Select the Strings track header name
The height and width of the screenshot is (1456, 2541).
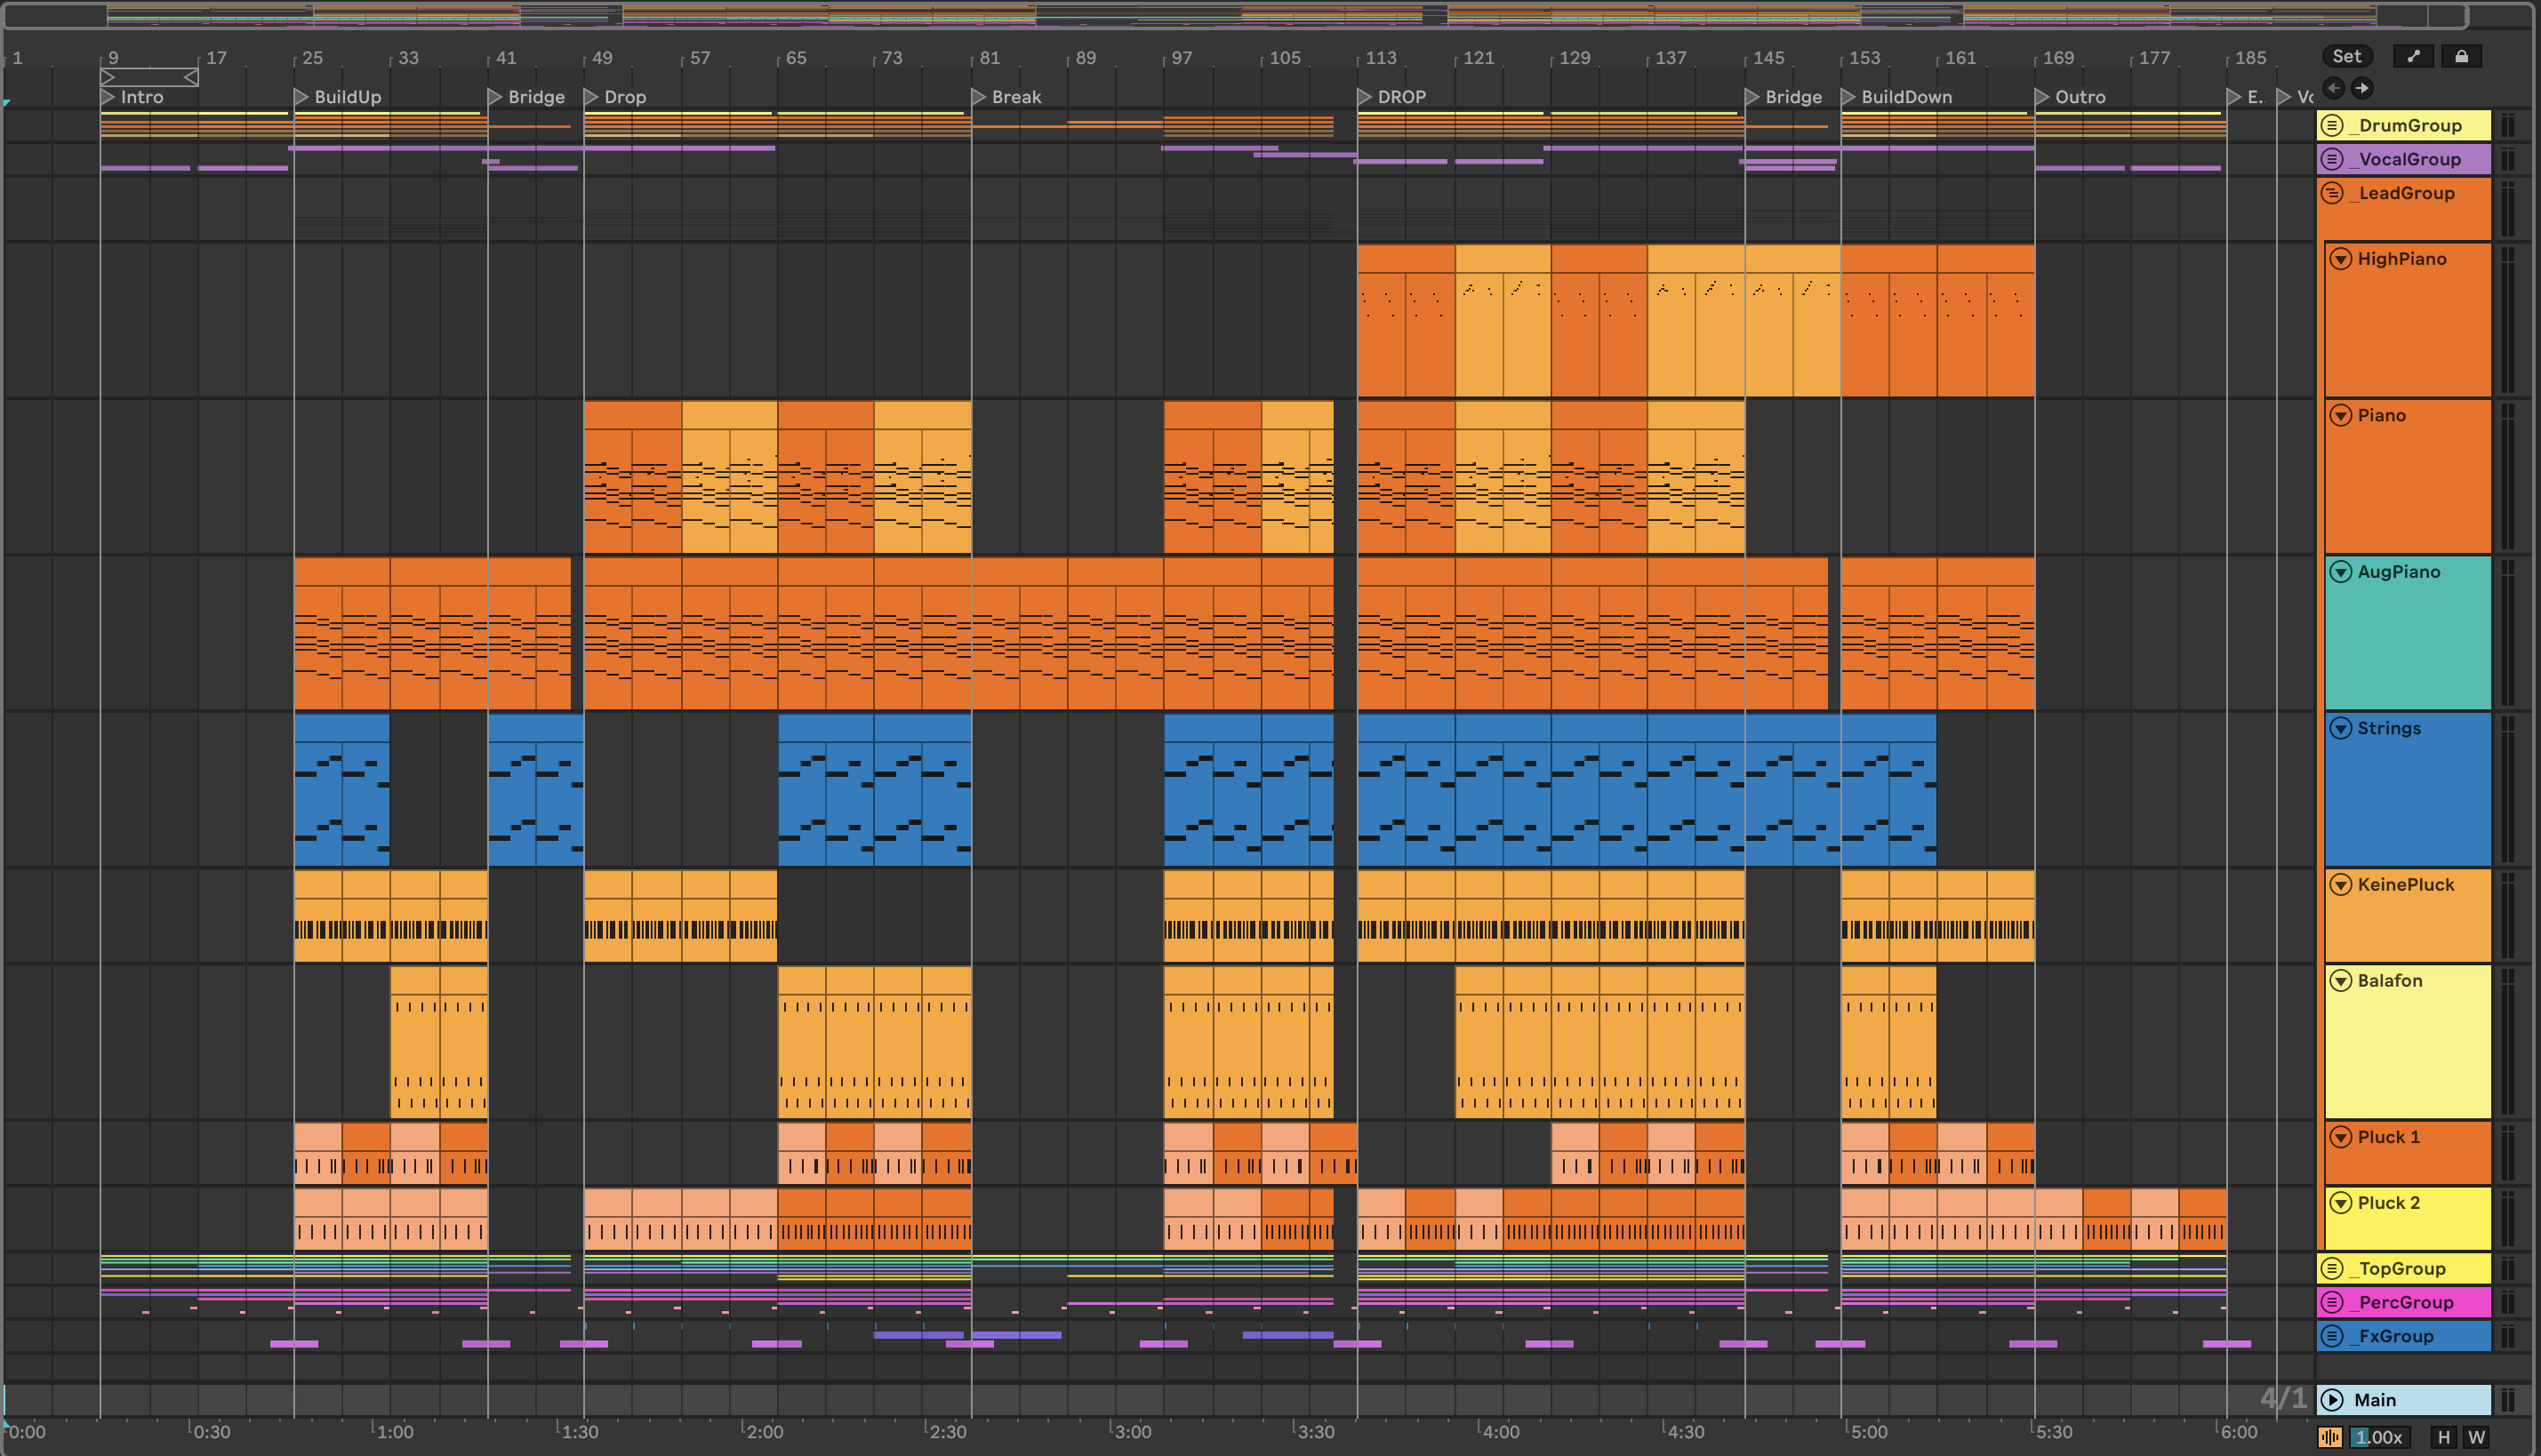[x=2389, y=728]
